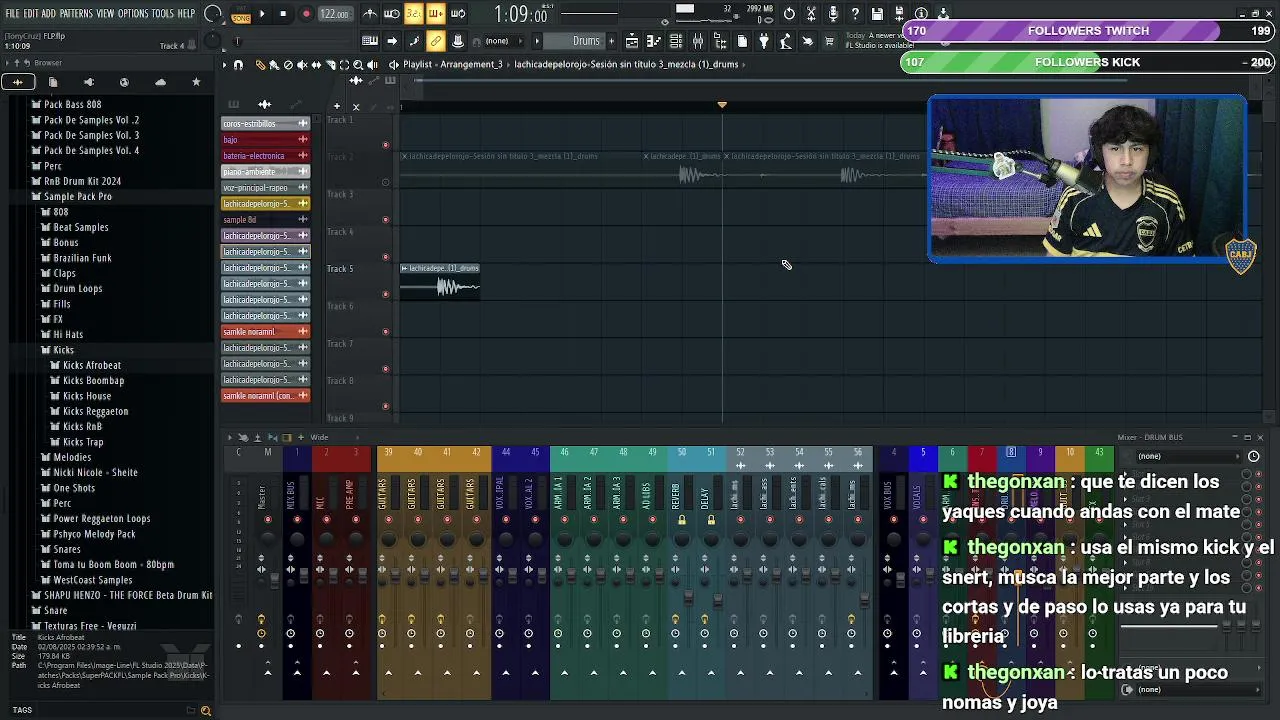Show audio clips in picker panel
Screen dimensions: 1280x720
(264, 104)
